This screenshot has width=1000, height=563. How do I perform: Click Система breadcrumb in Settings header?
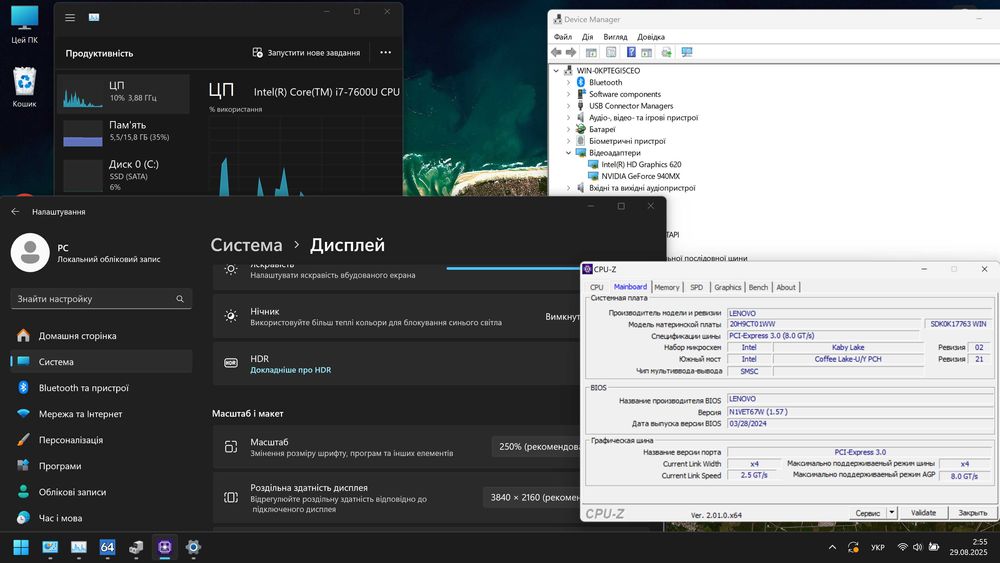coord(246,245)
